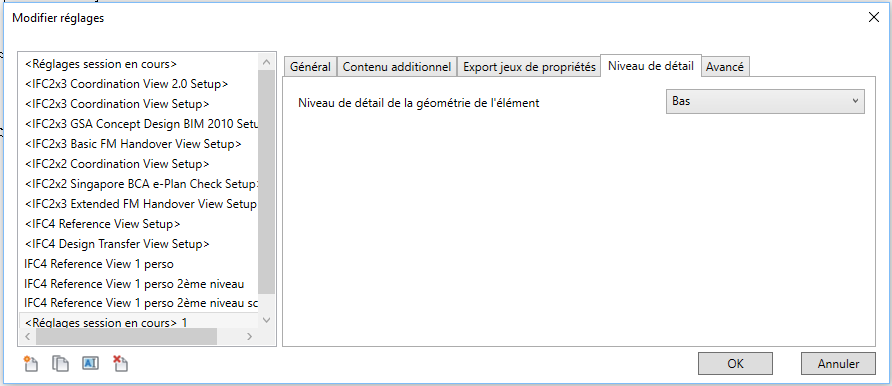Click the Niveau de détail de la géométrie label
The image size is (892, 386).
pyautogui.click(x=419, y=103)
